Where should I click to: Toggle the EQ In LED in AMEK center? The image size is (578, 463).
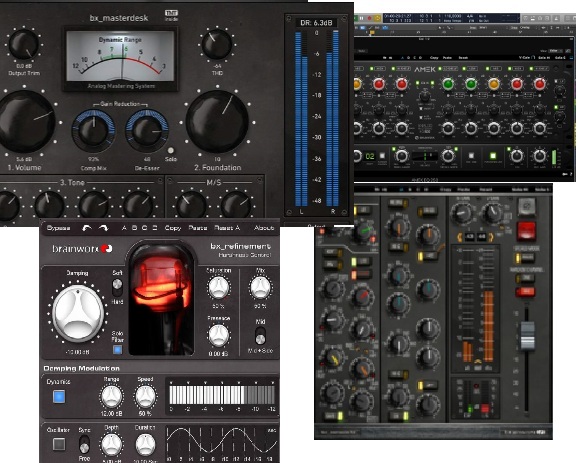point(417,83)
